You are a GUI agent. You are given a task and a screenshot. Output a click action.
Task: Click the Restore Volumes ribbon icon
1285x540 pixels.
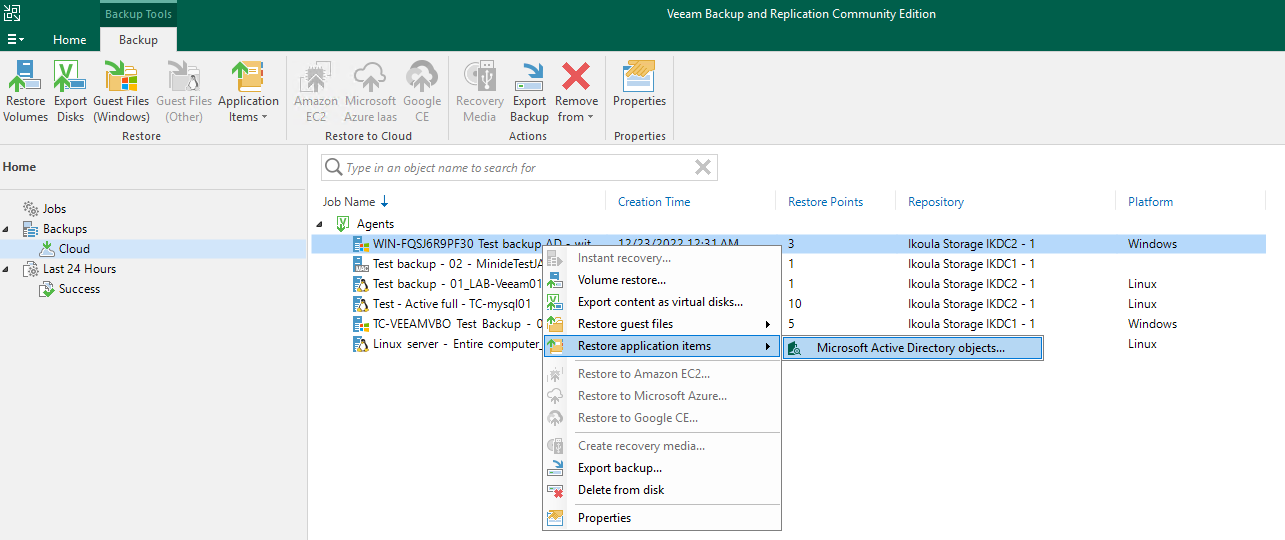tap(25, 91)
